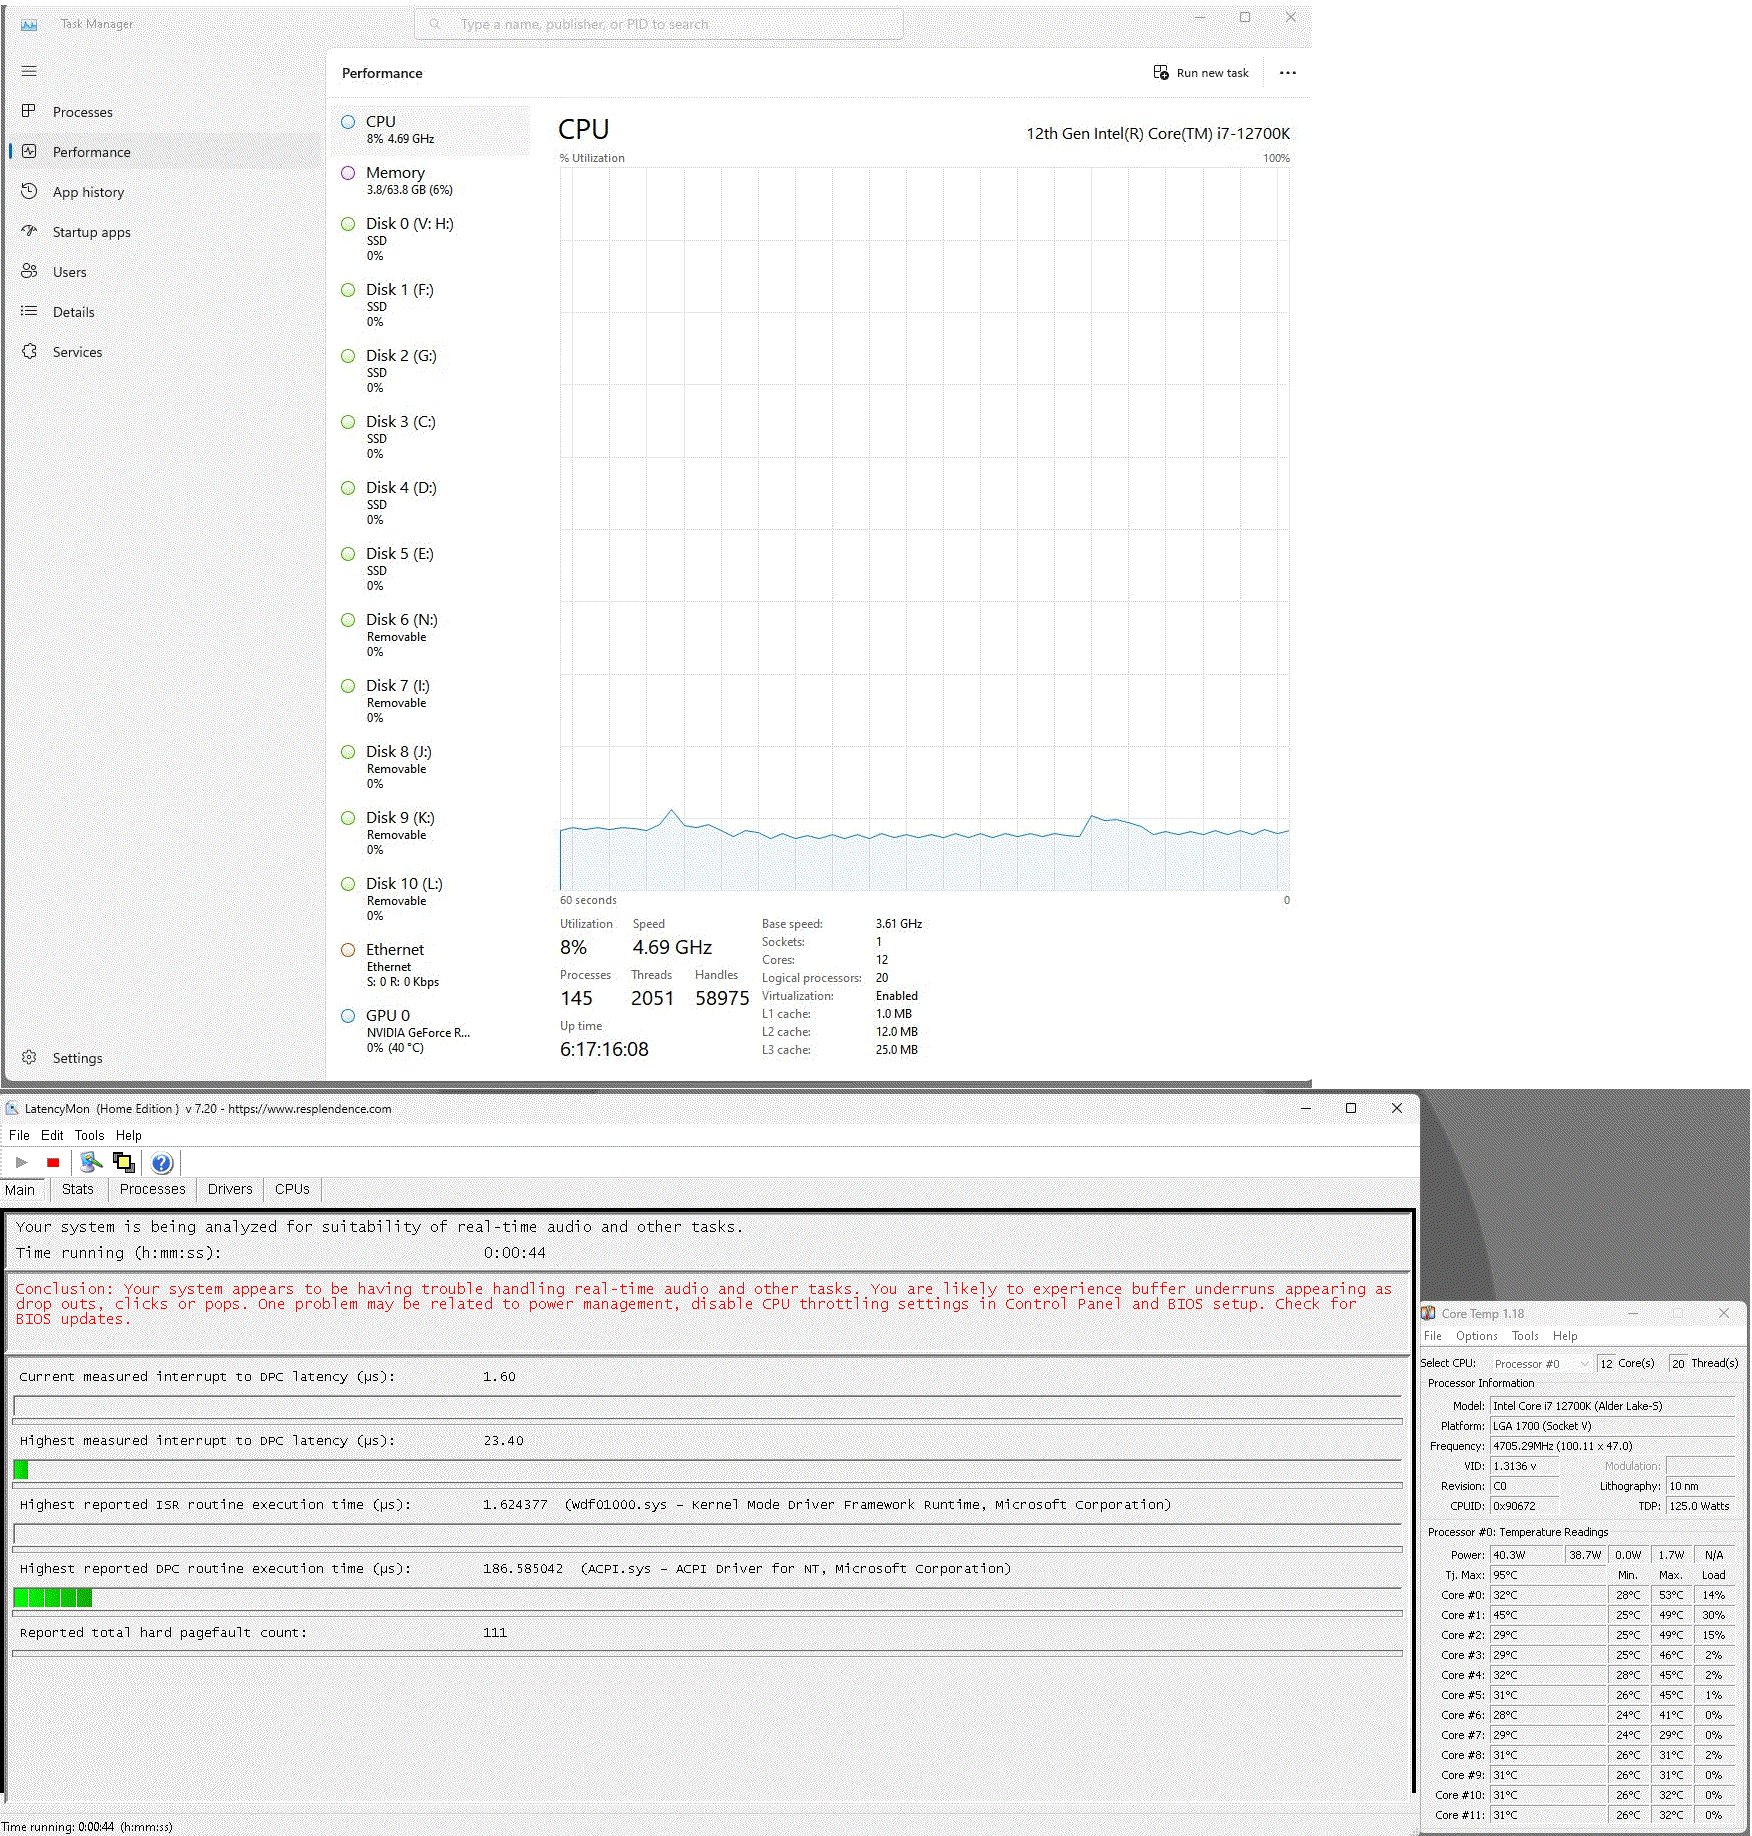Select Disk 0 (V: H:) in performance list
The width and height of the screenshot is (1752, 1836).
tap(430, 239)
